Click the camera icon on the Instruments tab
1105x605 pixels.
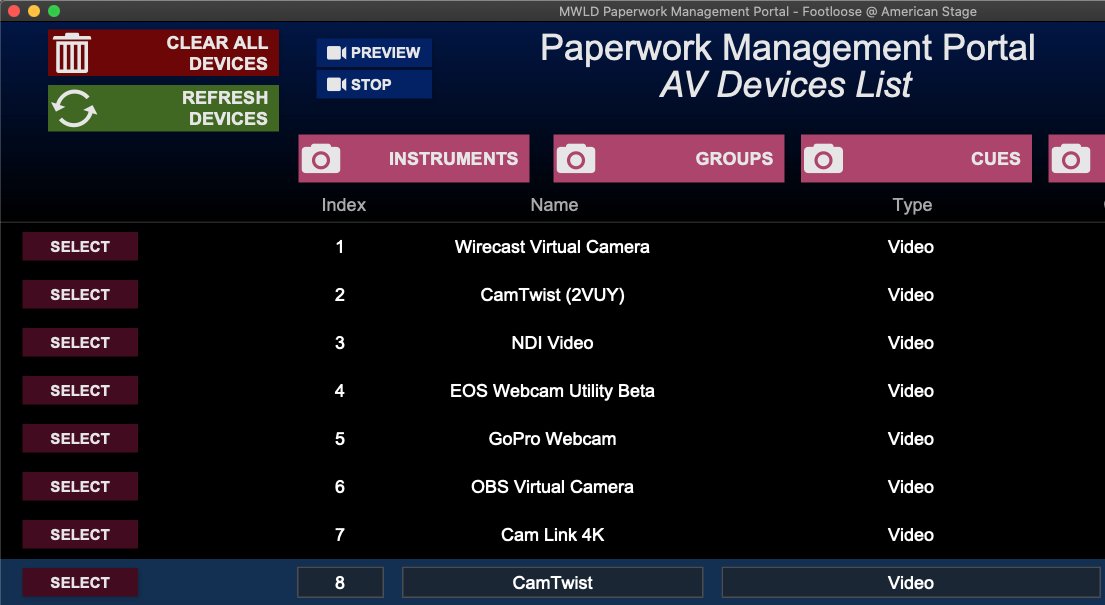pyautogui.click(x=321, y=159)
